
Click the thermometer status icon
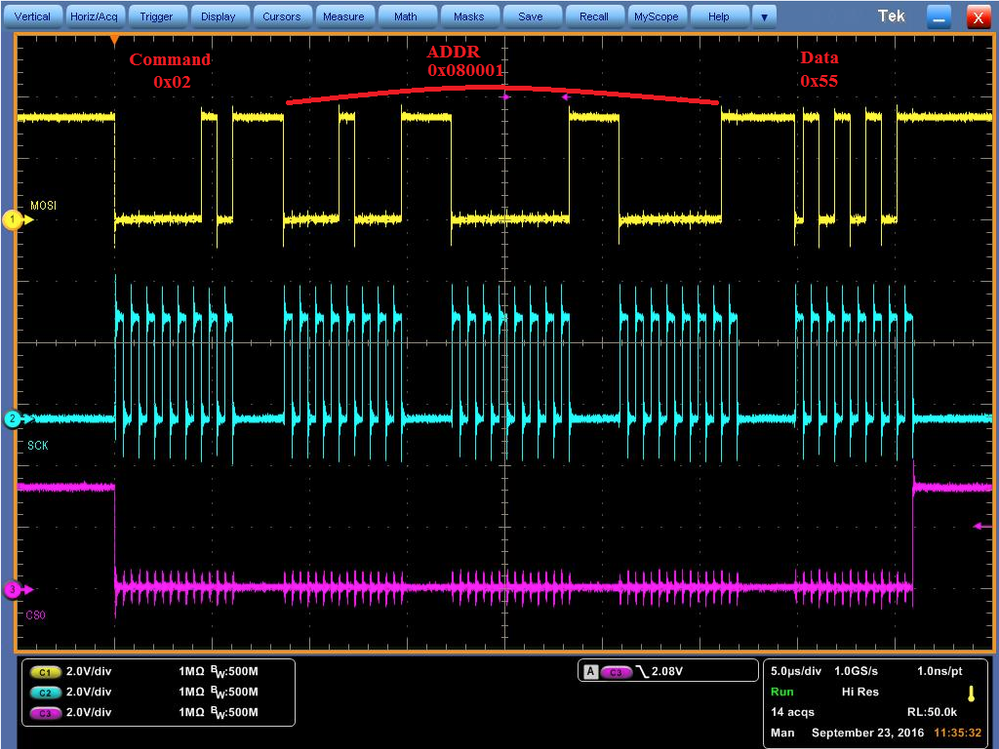pyautogui.click(x=971, y=694)
